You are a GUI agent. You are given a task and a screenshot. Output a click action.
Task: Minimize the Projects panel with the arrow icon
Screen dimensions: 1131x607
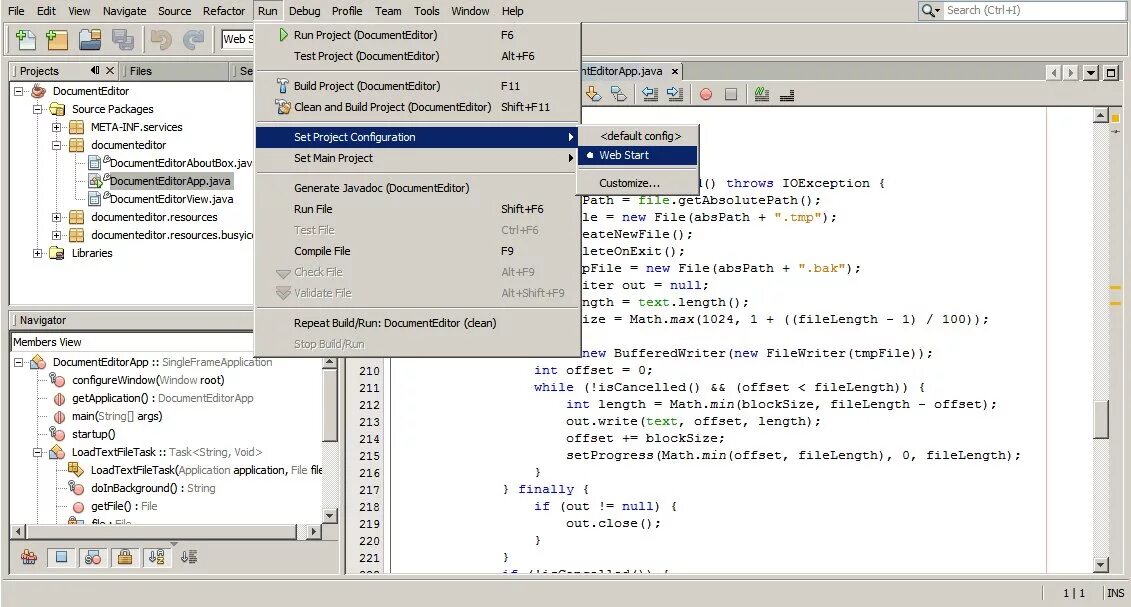click(x=94, y=71)
